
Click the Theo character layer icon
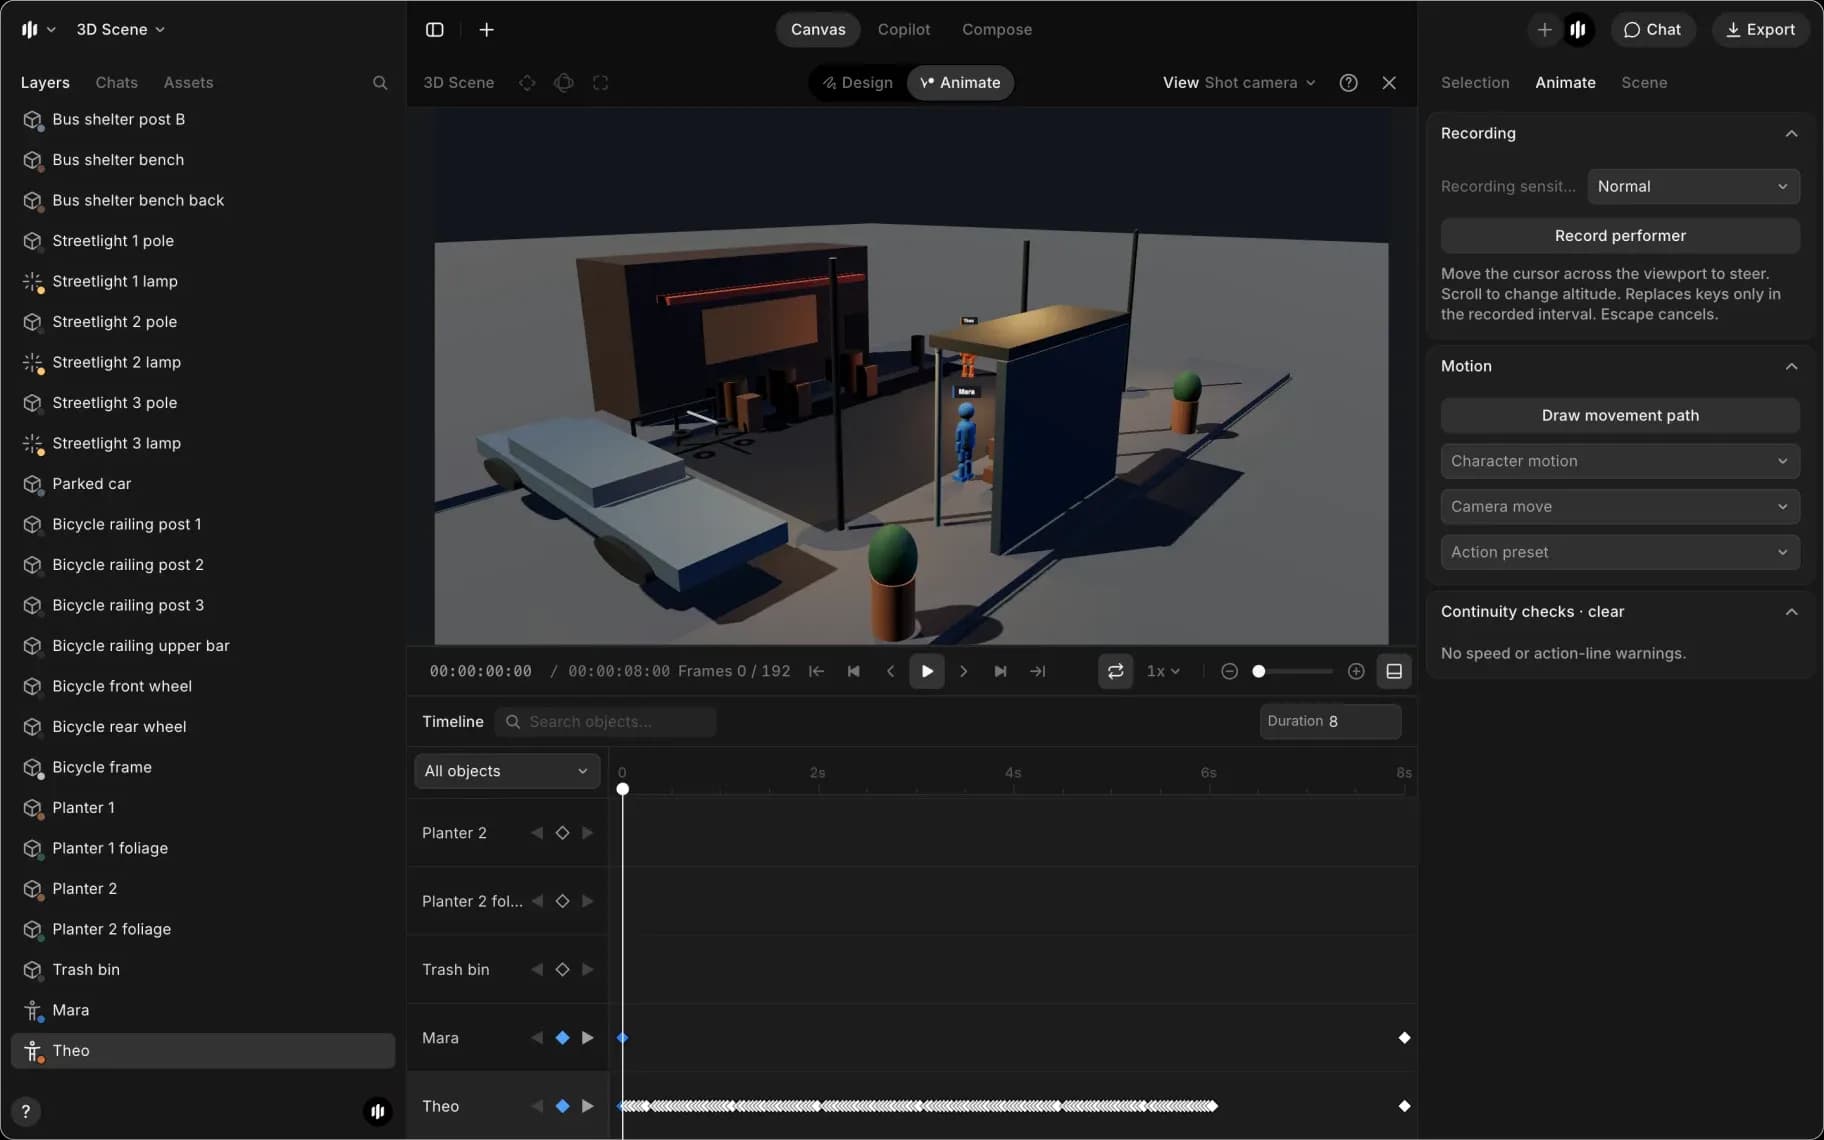click(33, 1051)
